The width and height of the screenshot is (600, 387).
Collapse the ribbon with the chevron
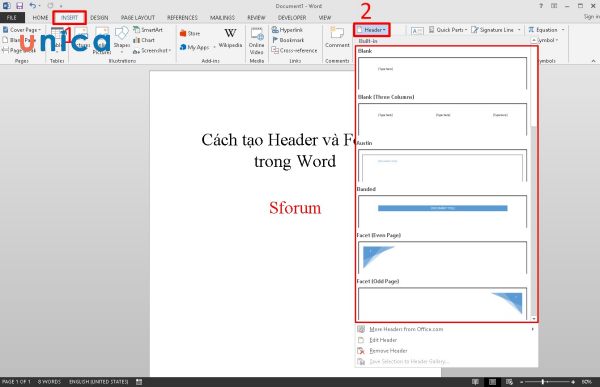[x=593, y=61]
